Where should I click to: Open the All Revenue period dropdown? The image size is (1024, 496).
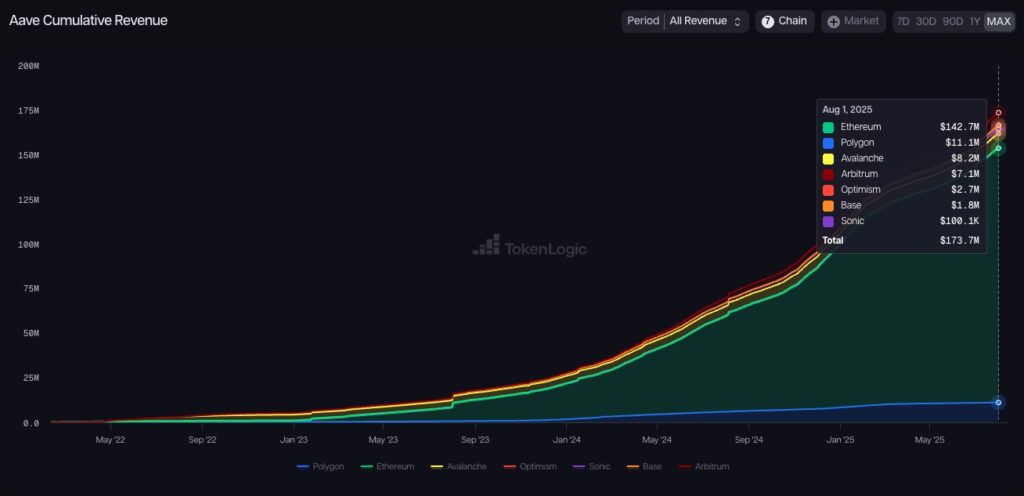coord(705,21)
